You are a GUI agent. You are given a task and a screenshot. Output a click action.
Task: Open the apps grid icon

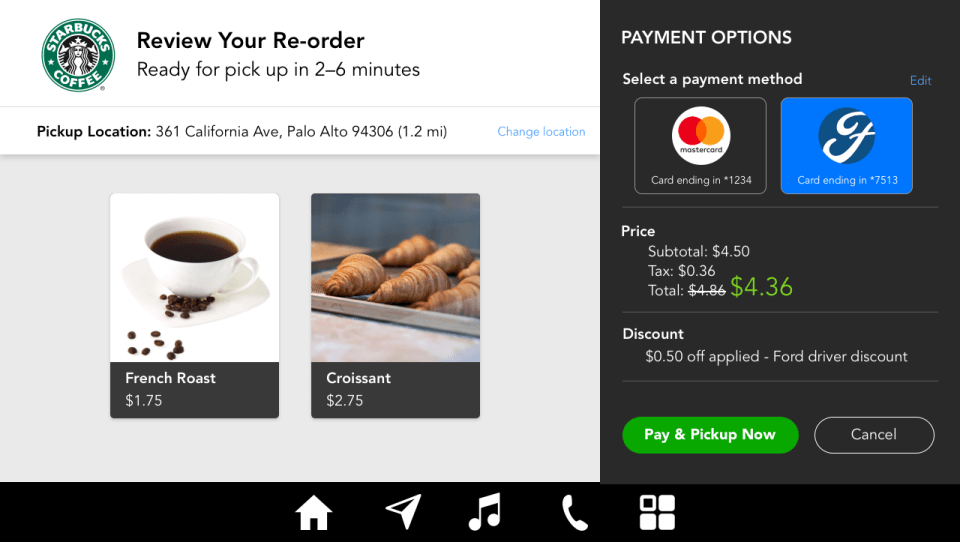657,513
